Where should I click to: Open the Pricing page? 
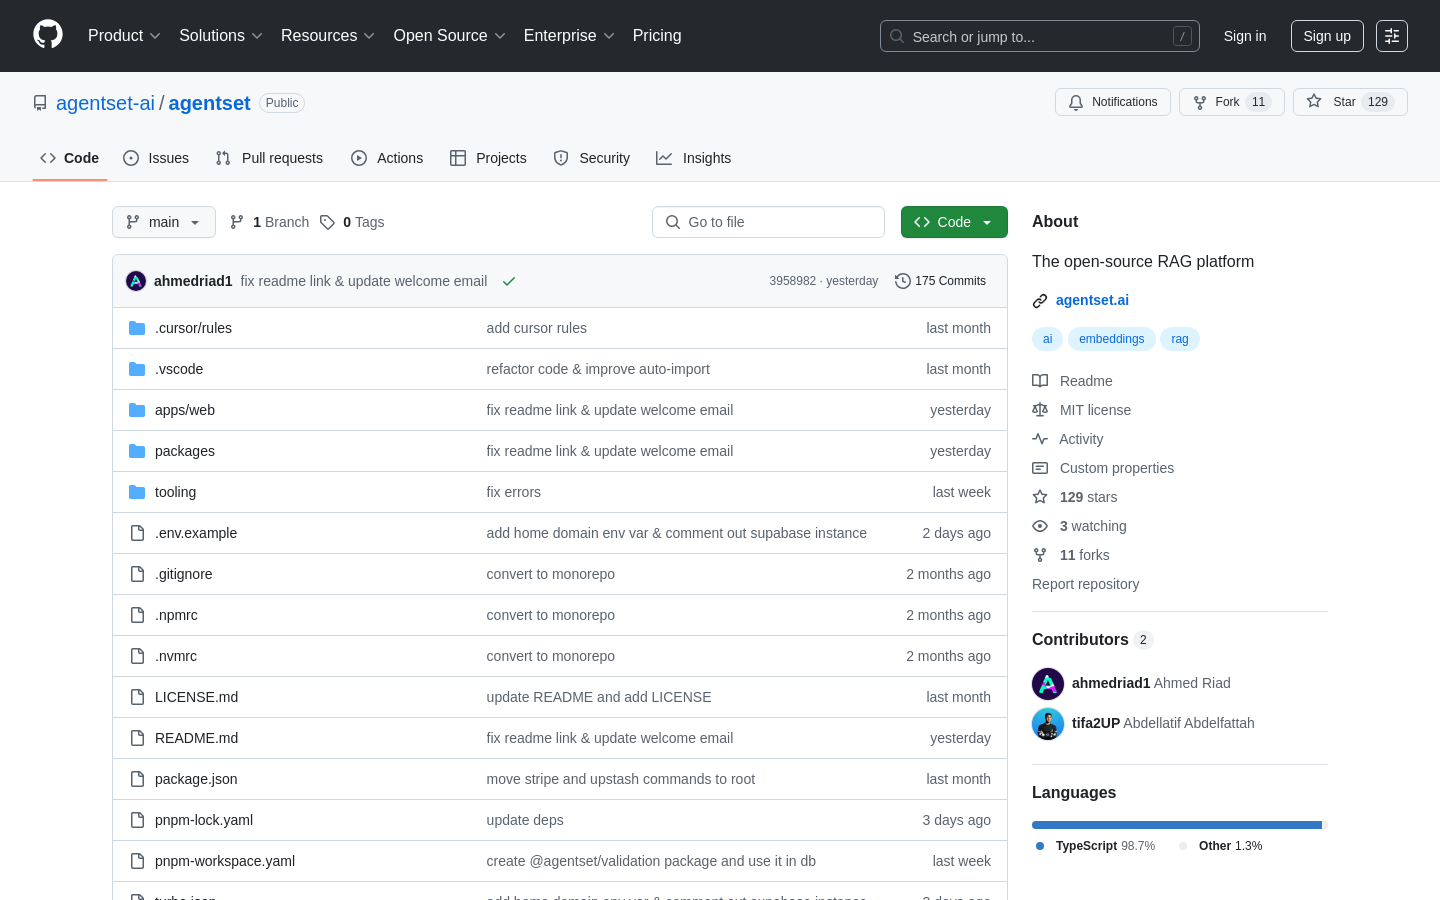[x=657, y=36]
